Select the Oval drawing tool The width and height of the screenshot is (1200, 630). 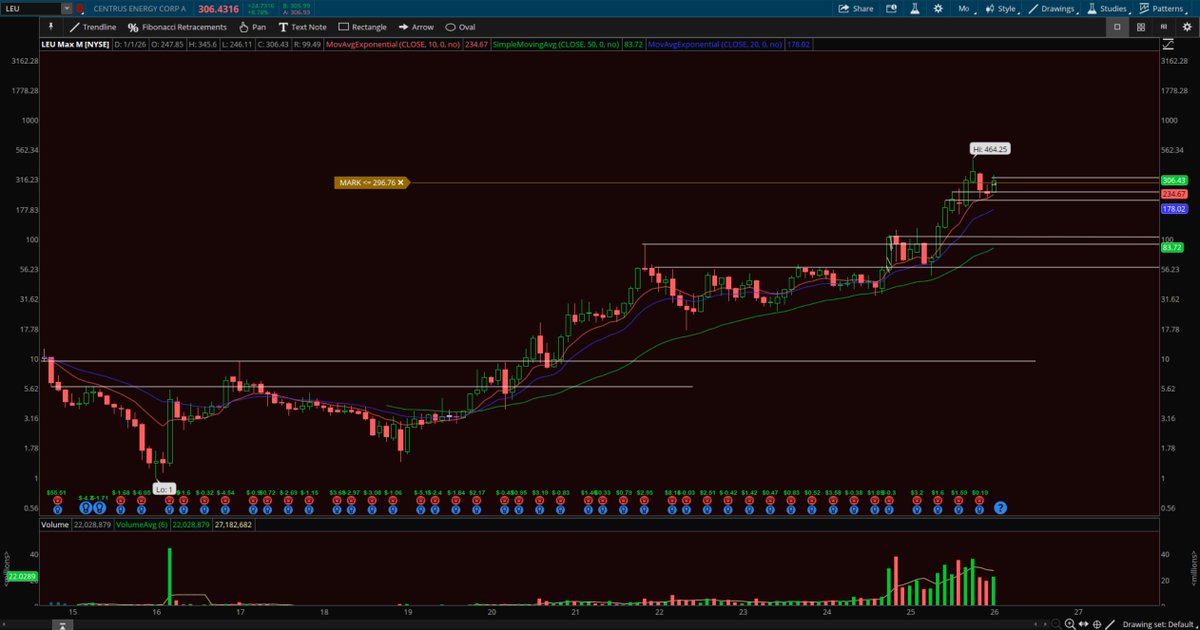(x=460, y=27)
